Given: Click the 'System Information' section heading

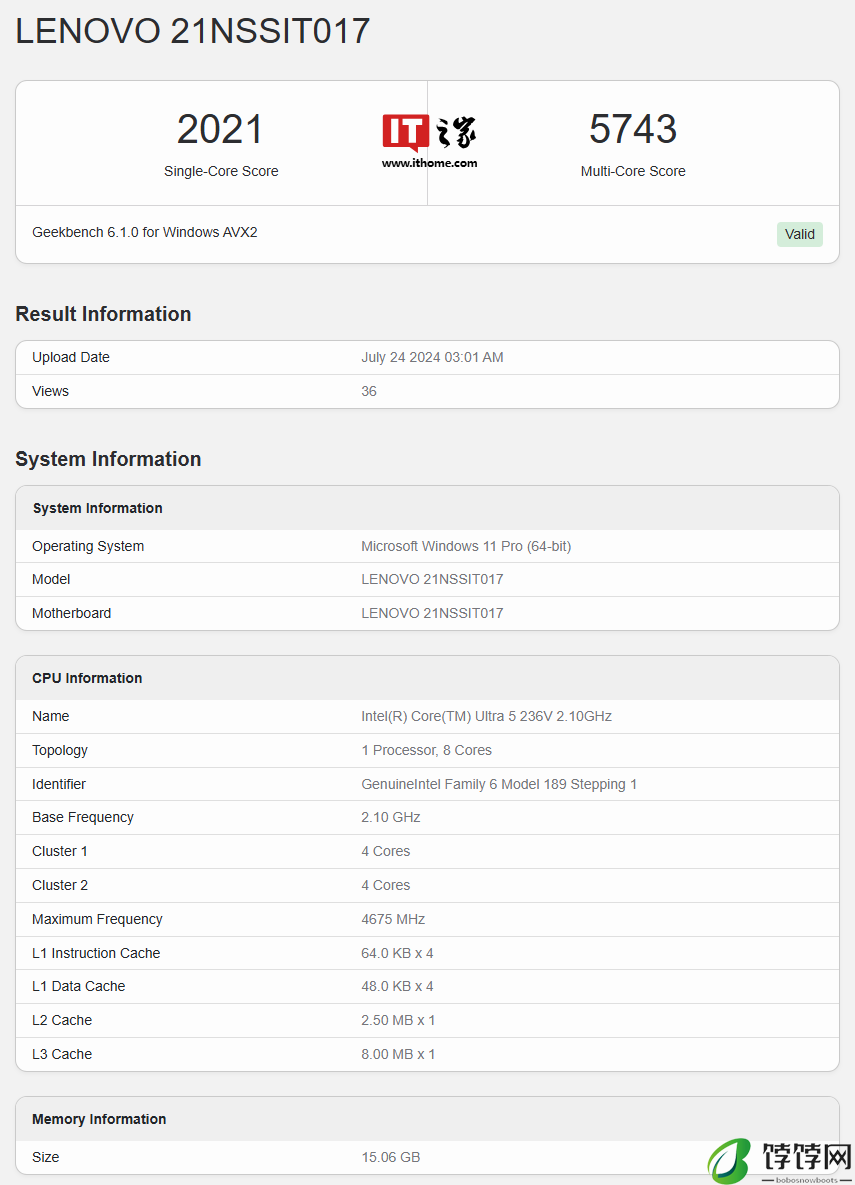Looking at the screenshot, I should pos(108,459).
